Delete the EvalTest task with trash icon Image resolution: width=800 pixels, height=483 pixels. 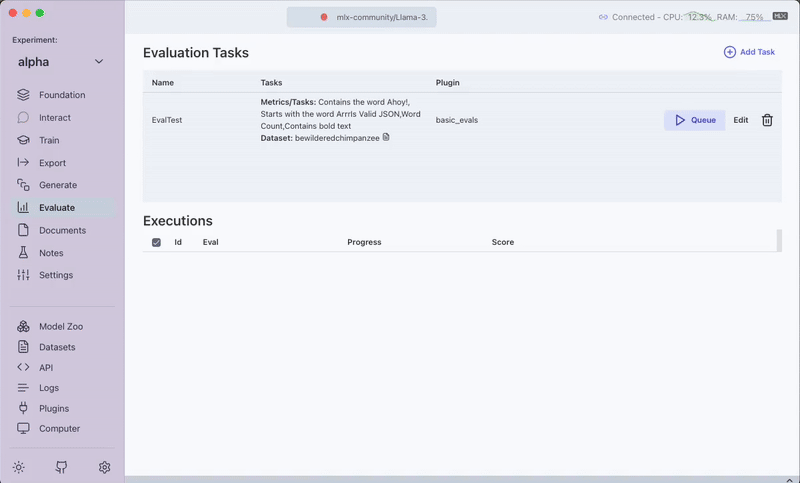pos(767,120)
